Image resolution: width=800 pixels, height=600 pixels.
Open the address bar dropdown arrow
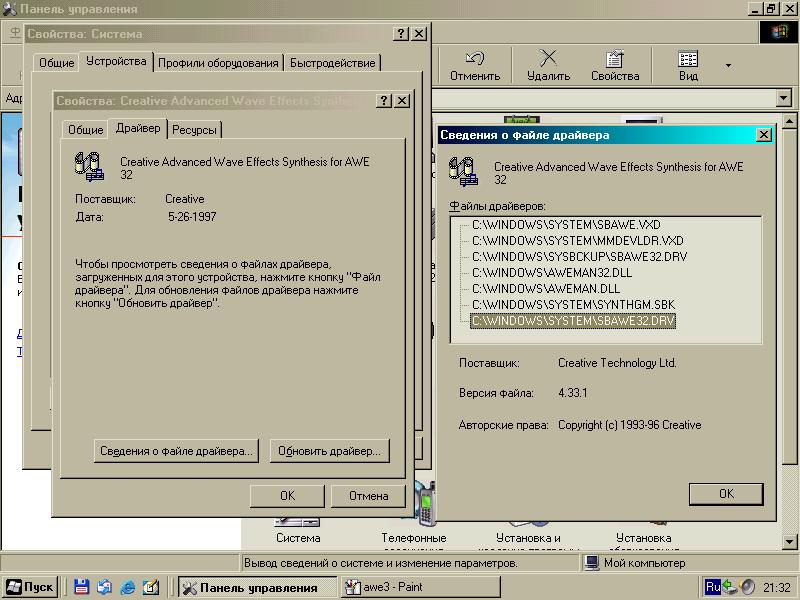coord(783,97)
